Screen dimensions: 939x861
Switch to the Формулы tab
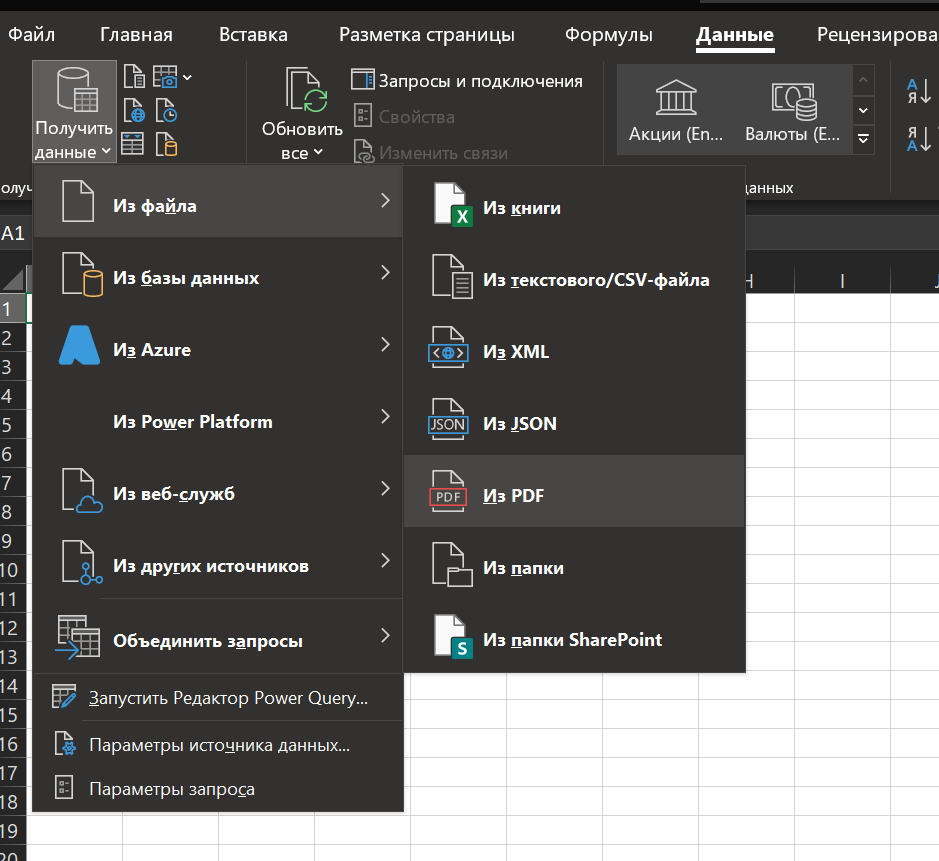tap(608, 35)
